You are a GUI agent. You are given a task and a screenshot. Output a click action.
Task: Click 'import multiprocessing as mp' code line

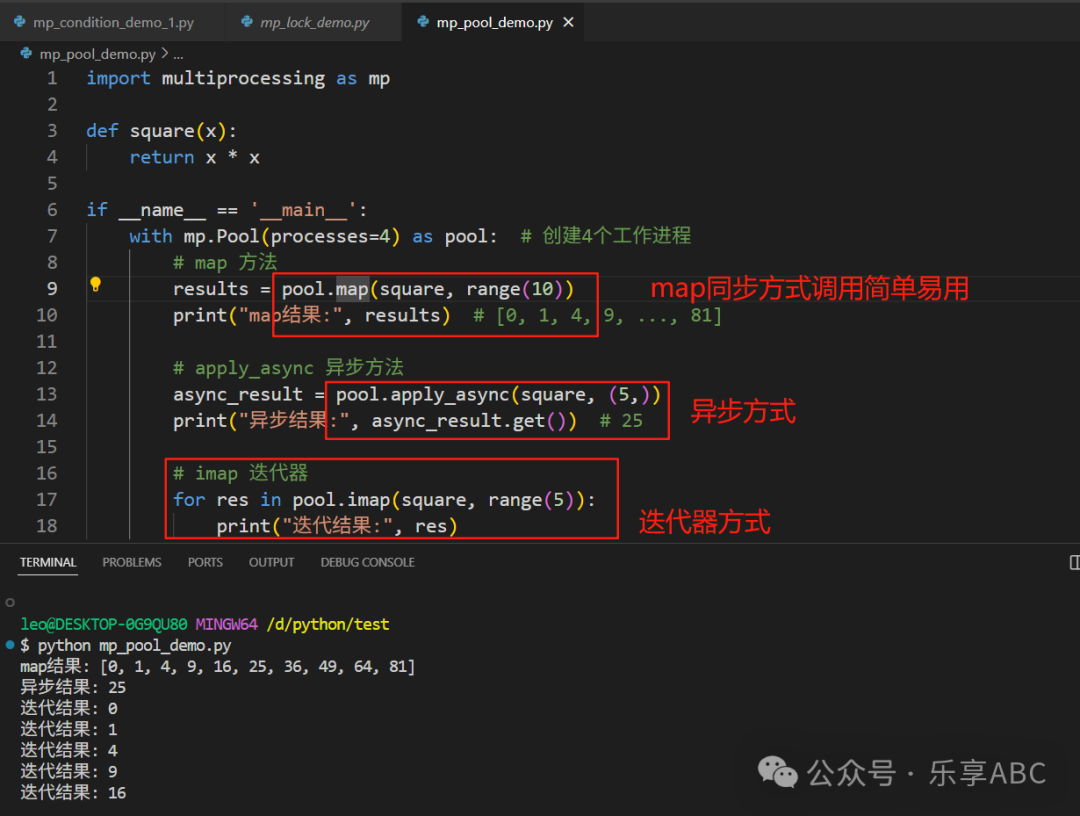point(238,79)
